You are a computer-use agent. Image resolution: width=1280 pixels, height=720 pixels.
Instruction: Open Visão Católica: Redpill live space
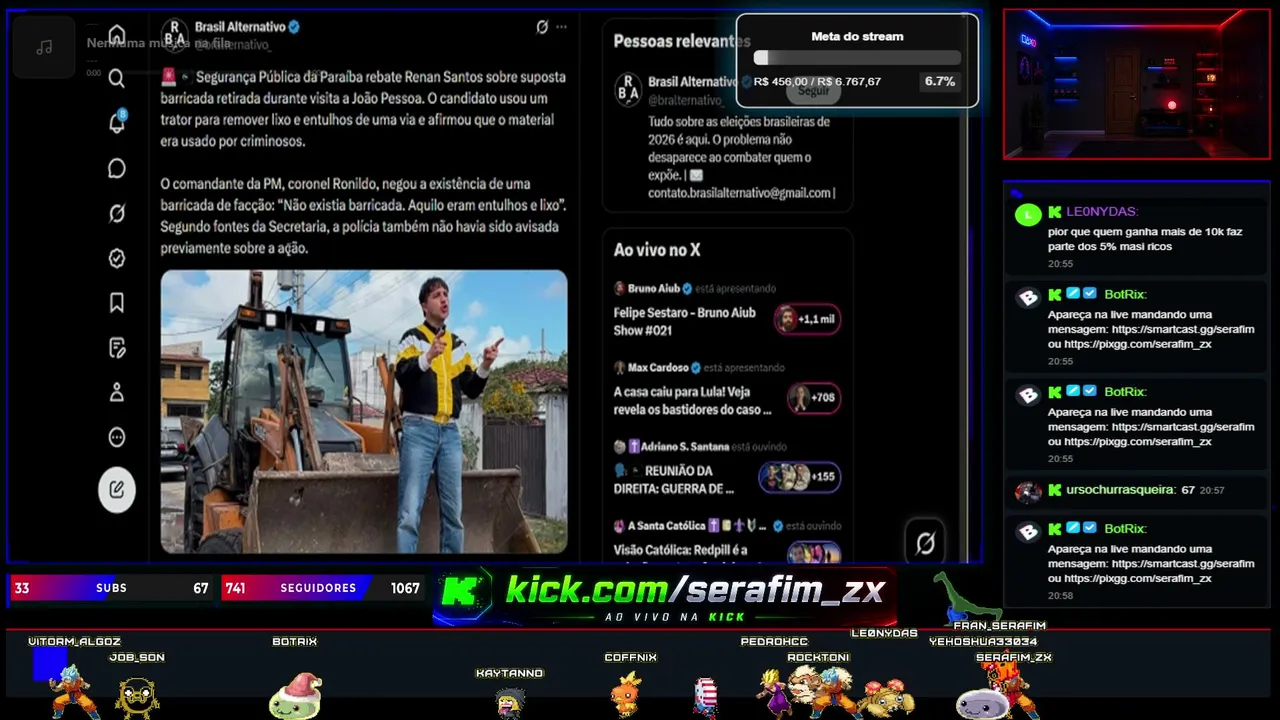tap(681, 550)
